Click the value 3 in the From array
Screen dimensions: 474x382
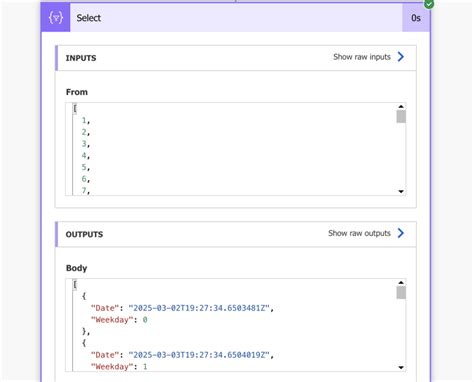pos(84,144)
